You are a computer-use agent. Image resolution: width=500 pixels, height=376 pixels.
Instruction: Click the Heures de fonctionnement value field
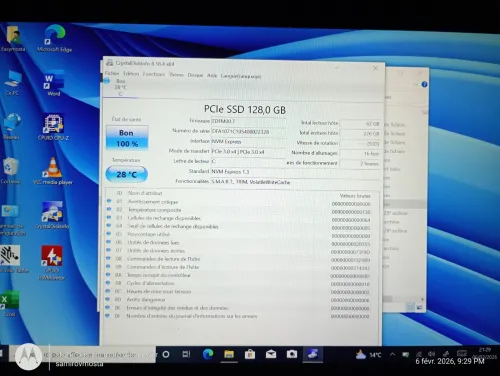pyautogui.click(x=360, y=164)
